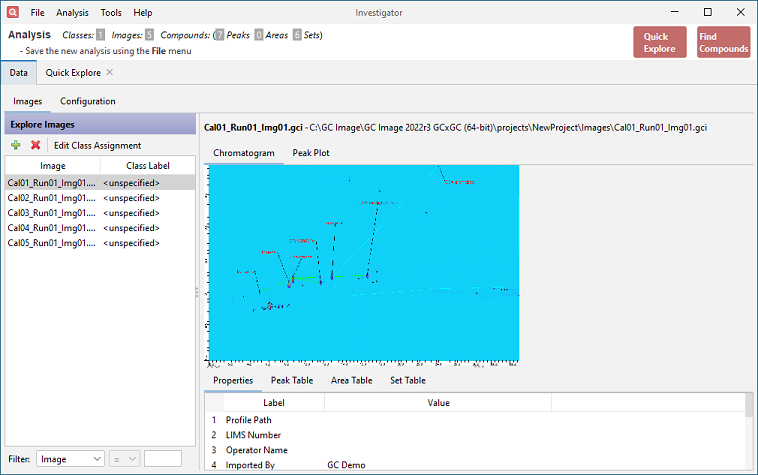Screen dimensions: 758x475
Task: Select the LIMS Number property row
Action: click(475, 435)
